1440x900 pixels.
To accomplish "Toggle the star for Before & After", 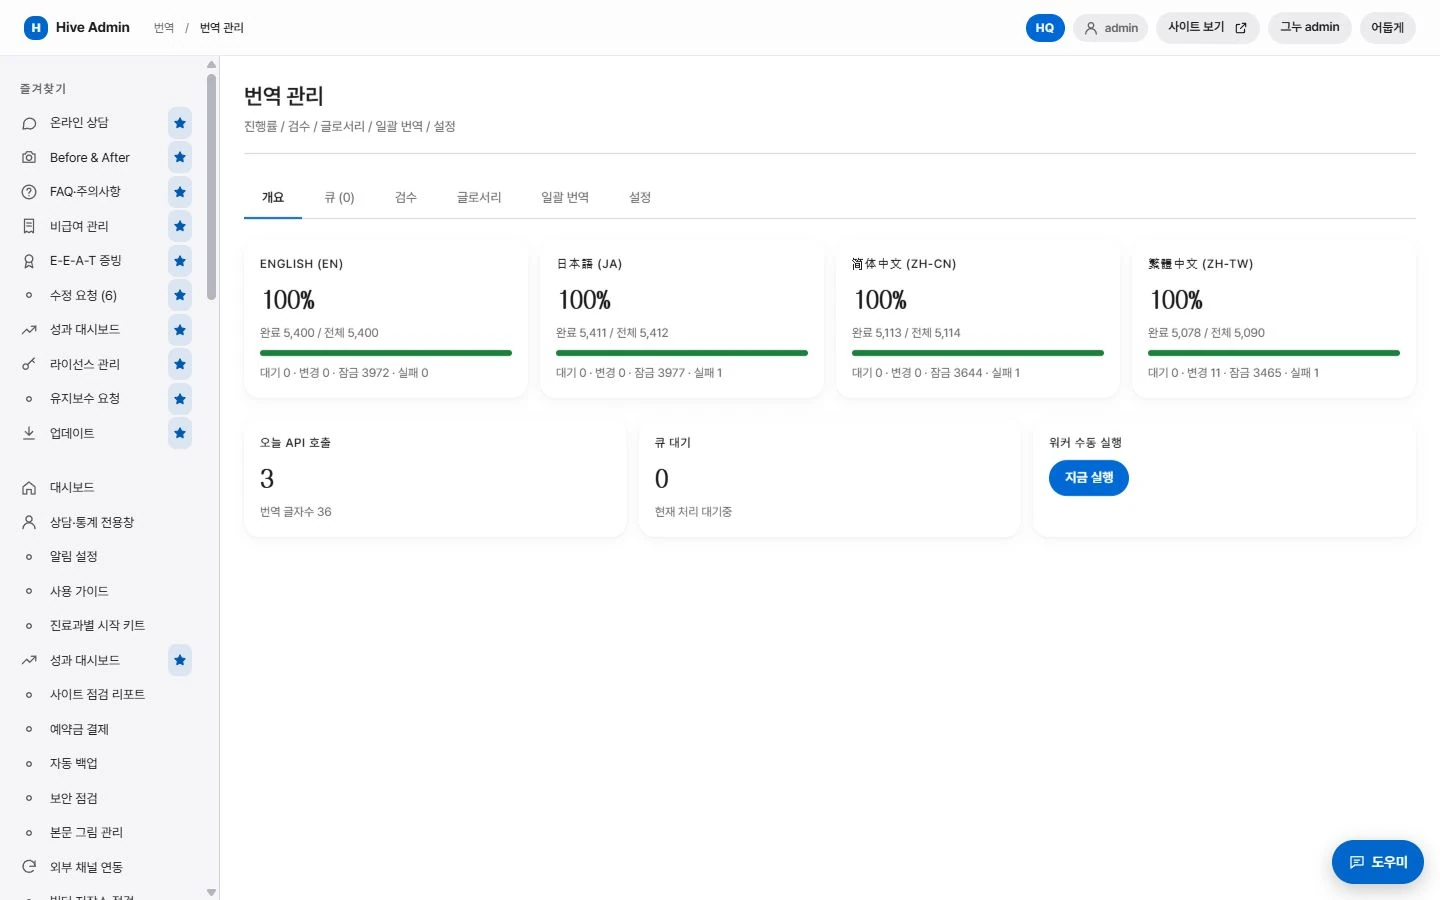I will [x=180, y=158].
